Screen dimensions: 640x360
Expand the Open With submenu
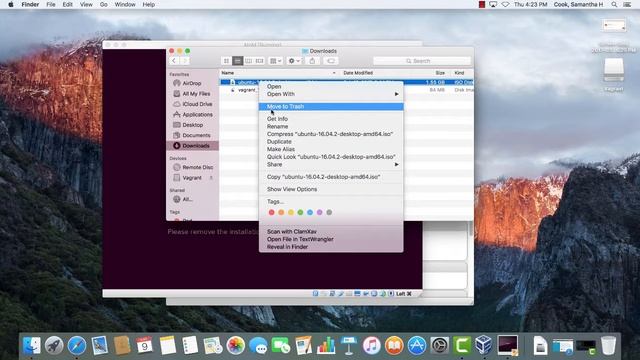click(331, 94)
